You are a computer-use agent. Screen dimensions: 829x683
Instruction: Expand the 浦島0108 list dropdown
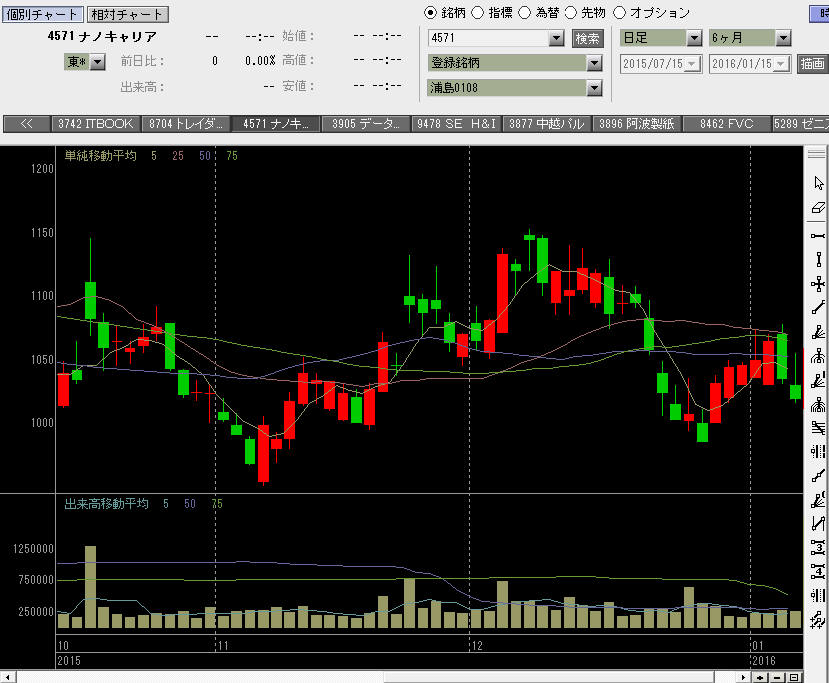594,88
